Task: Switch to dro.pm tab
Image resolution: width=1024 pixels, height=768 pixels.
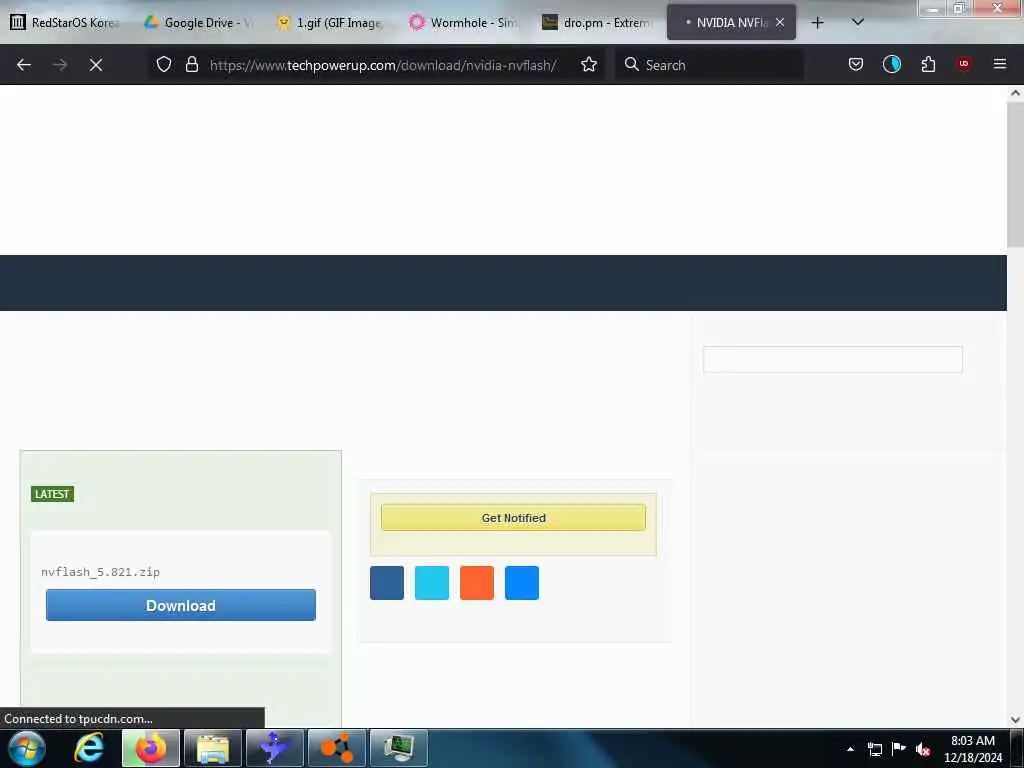Action: 597,23
